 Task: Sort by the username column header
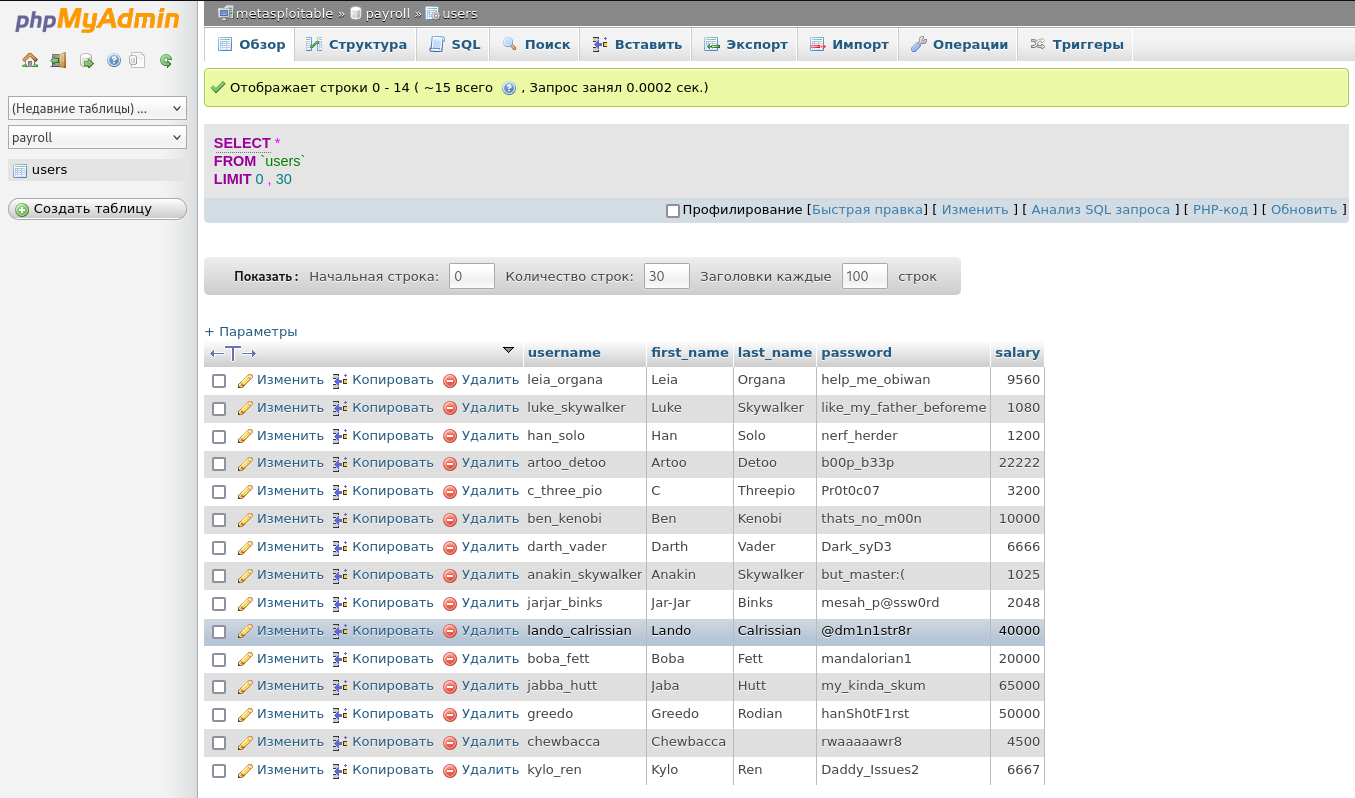click(564, 353)
